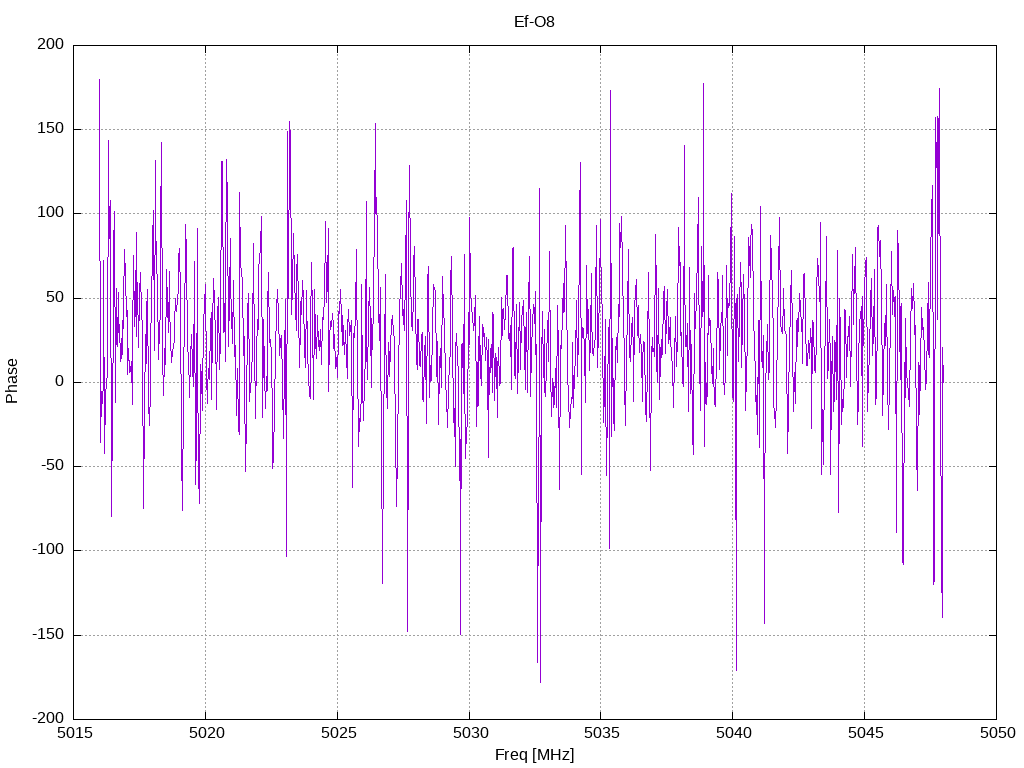Click x-axis tick label 5015
The image size is (1024, 768).
tap(74, 733)
